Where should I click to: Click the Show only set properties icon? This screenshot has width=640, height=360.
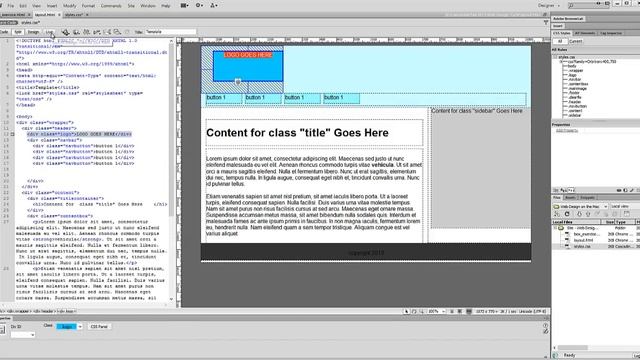(x=571, y=190)
